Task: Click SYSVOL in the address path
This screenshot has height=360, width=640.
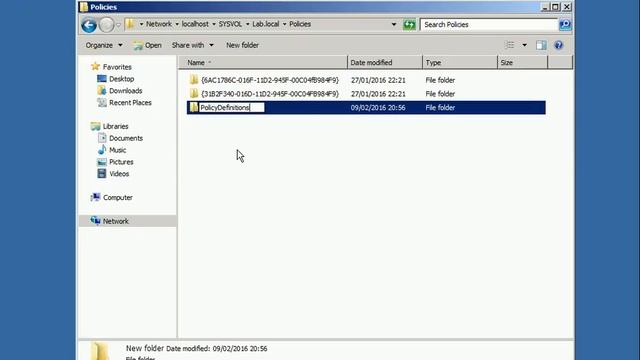Action: [x=230, y=24]
